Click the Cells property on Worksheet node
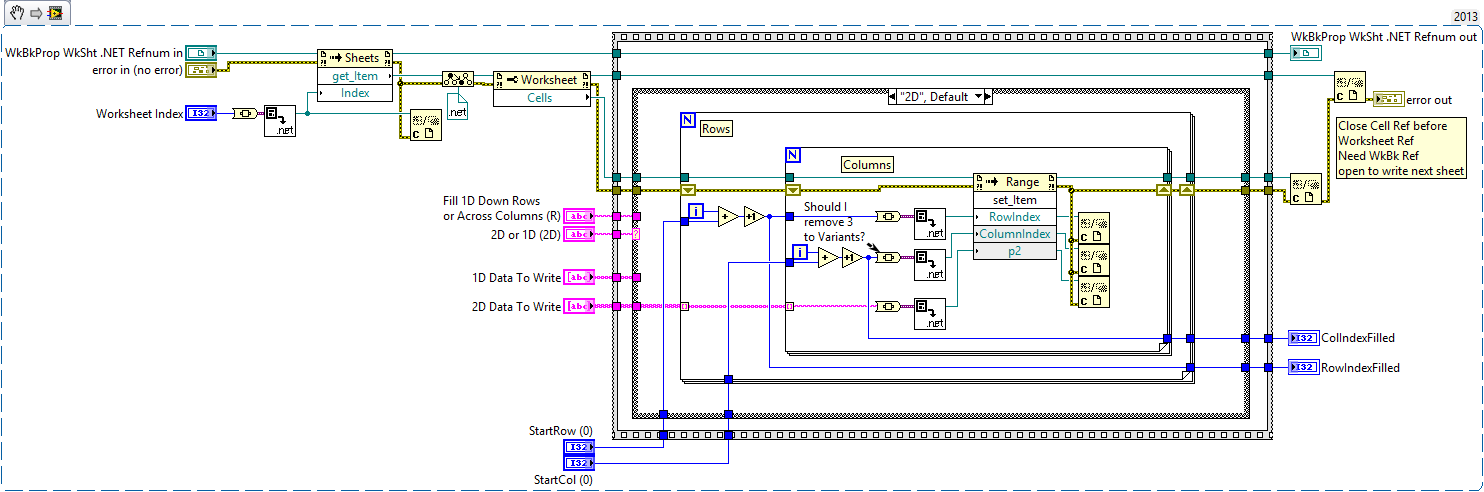 (x=541, y=97)
